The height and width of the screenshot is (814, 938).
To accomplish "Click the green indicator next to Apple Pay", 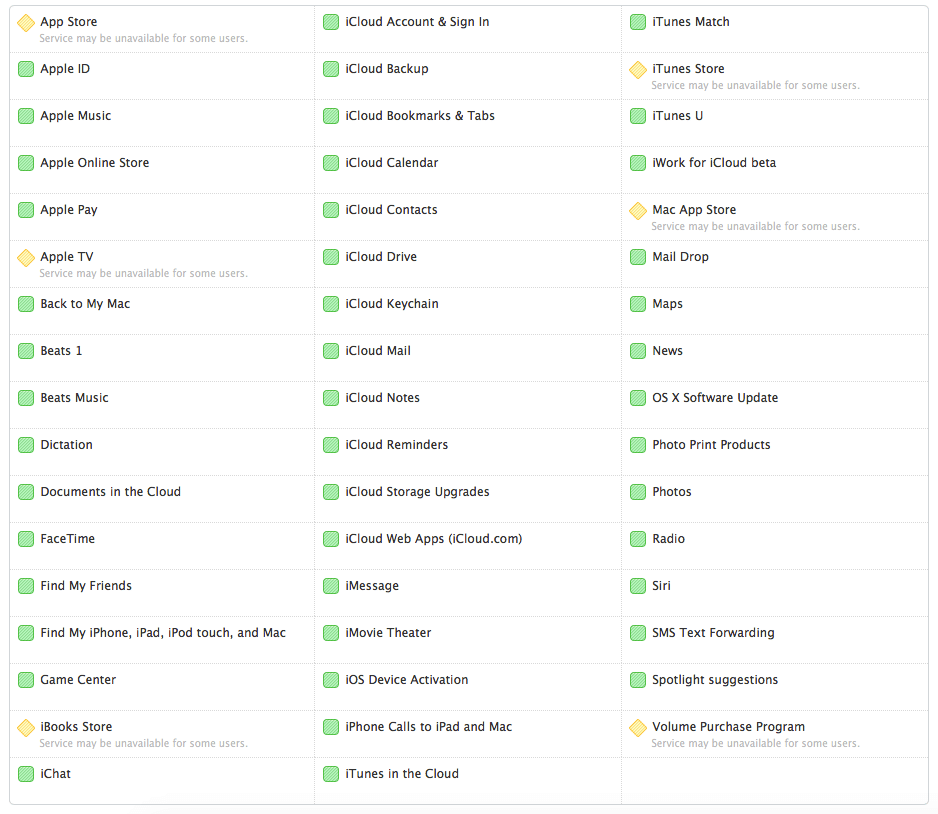I will [26, 210].
